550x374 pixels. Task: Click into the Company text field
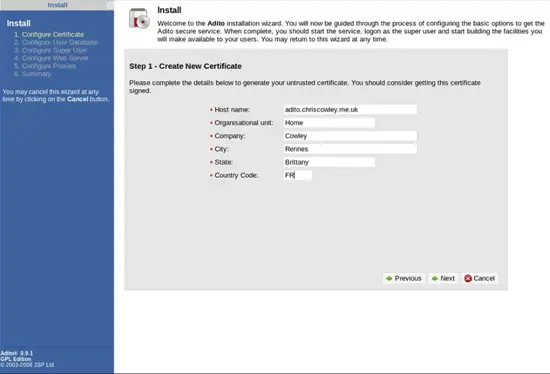point(350,136)
